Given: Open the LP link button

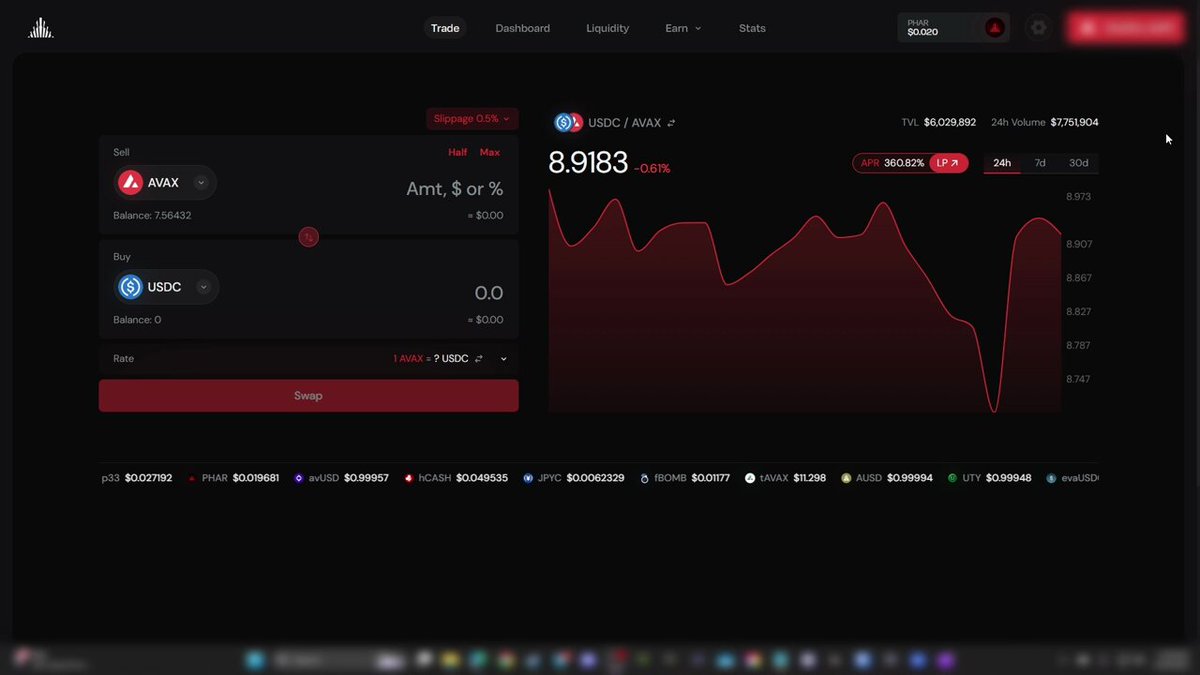Looking at the screenshot, I should coord(948,163).
